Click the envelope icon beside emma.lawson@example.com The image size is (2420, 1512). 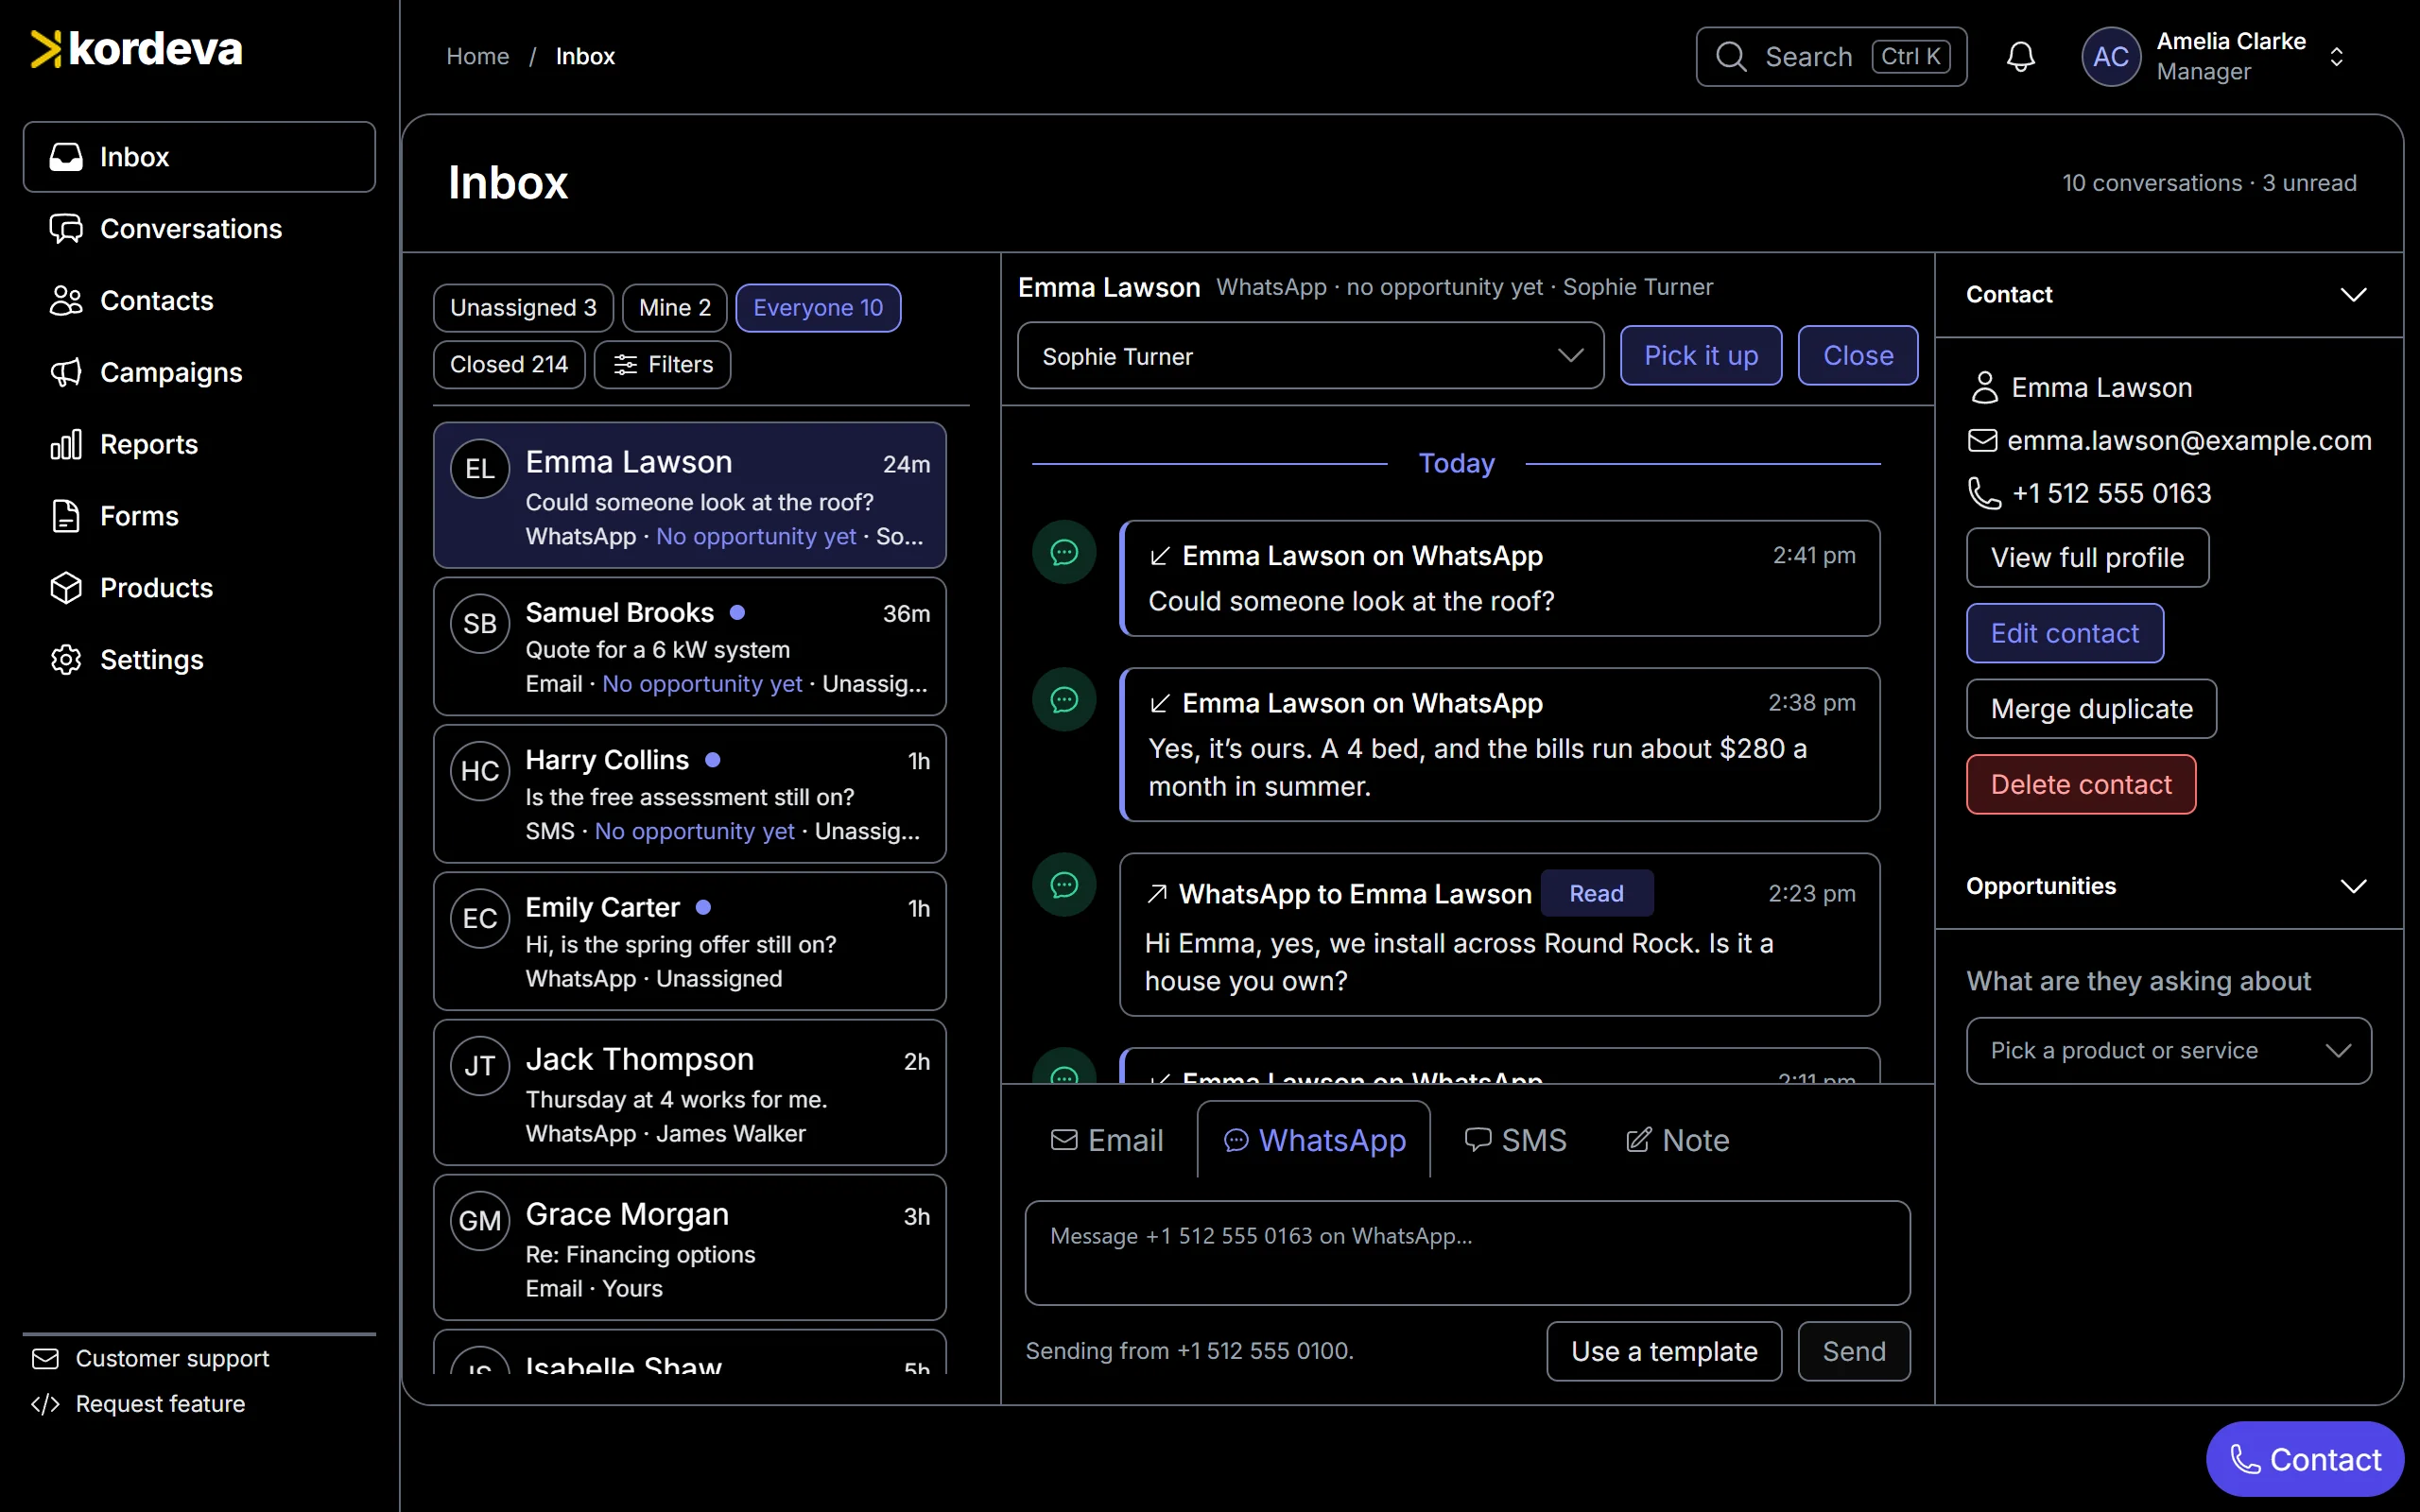[1982, 441]
